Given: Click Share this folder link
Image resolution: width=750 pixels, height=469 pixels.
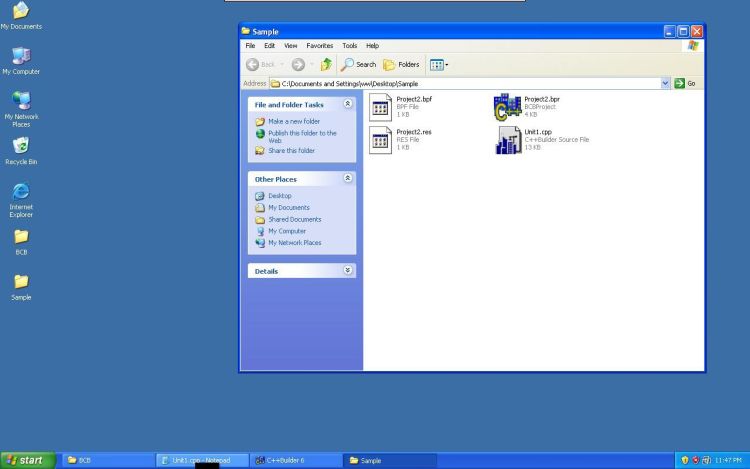Looking at the screenshot, I should click(291, 151).
